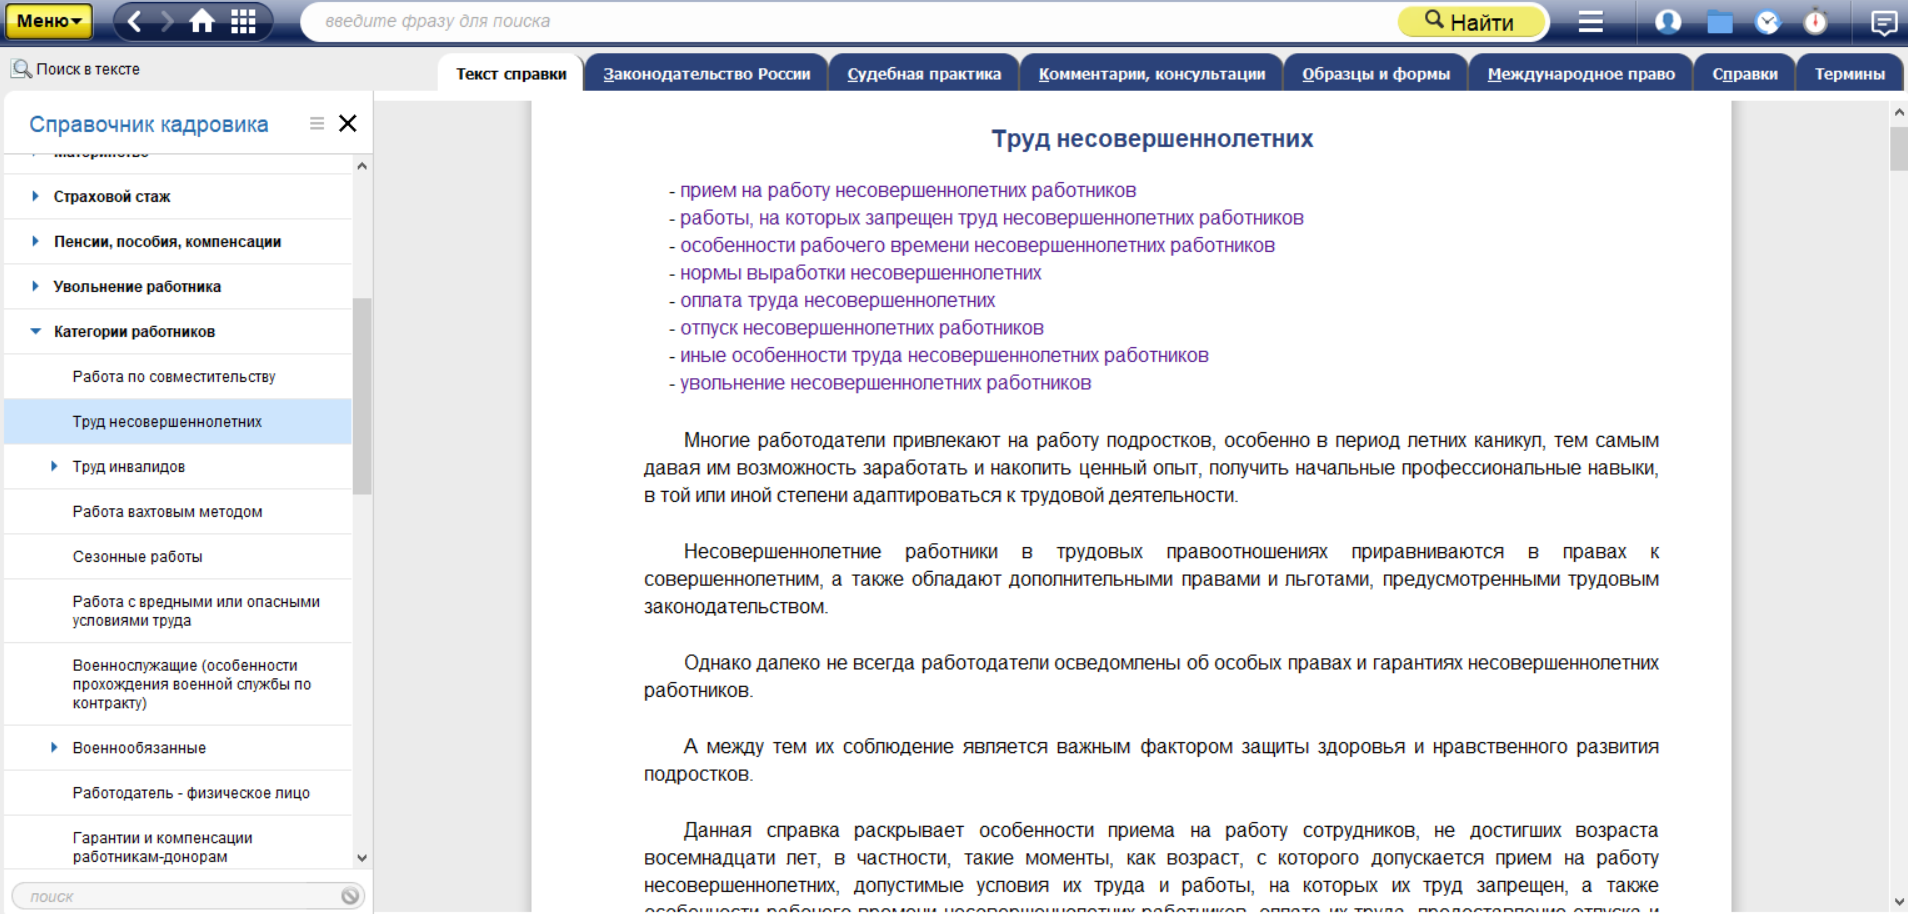1908x914 pixels.
Task: Expand the Страховой стаж section
Action: click(x=35, y=196)
